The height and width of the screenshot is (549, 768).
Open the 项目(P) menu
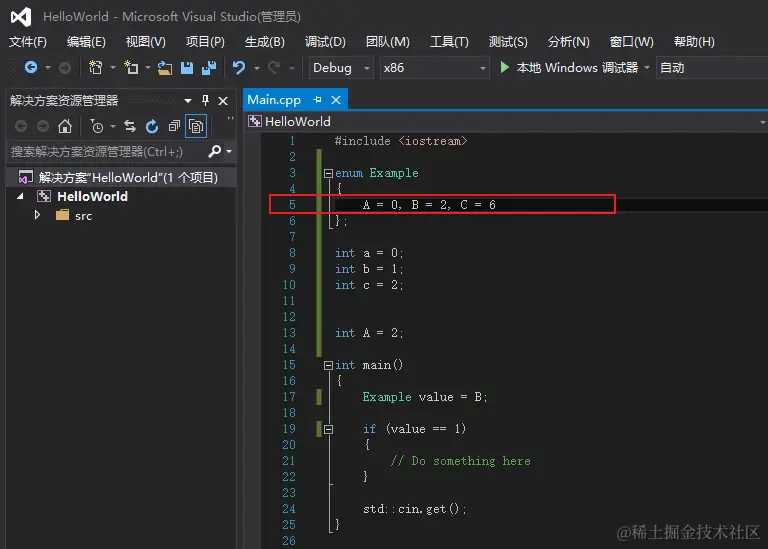205,42
